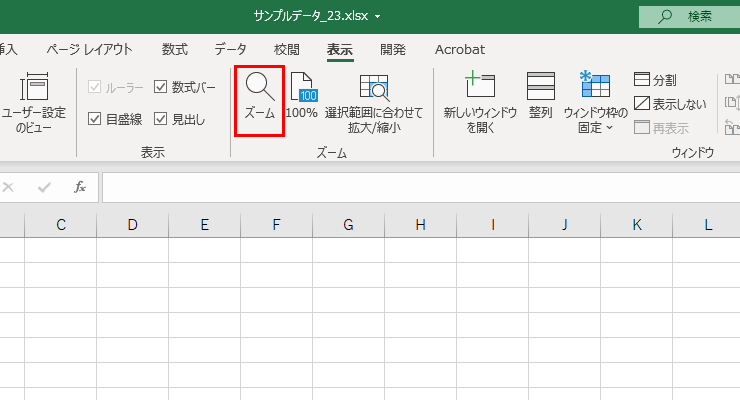Click ユーザー設定のビュー custom views icon
This screenshot has width=740, height=400.
tap(34, 98)
